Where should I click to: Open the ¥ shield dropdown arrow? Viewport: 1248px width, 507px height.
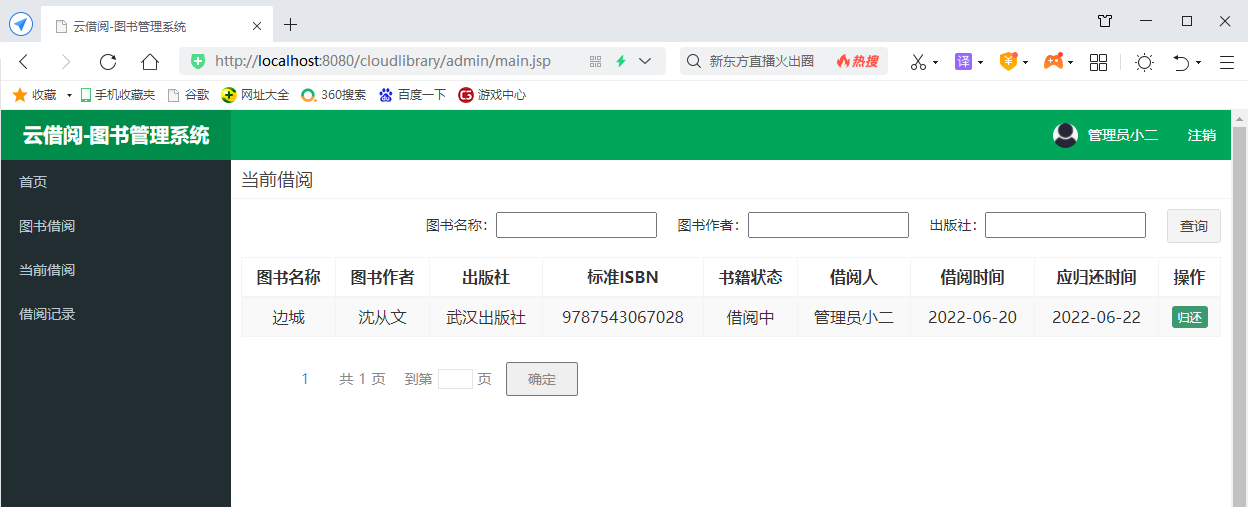(1026, 62)
